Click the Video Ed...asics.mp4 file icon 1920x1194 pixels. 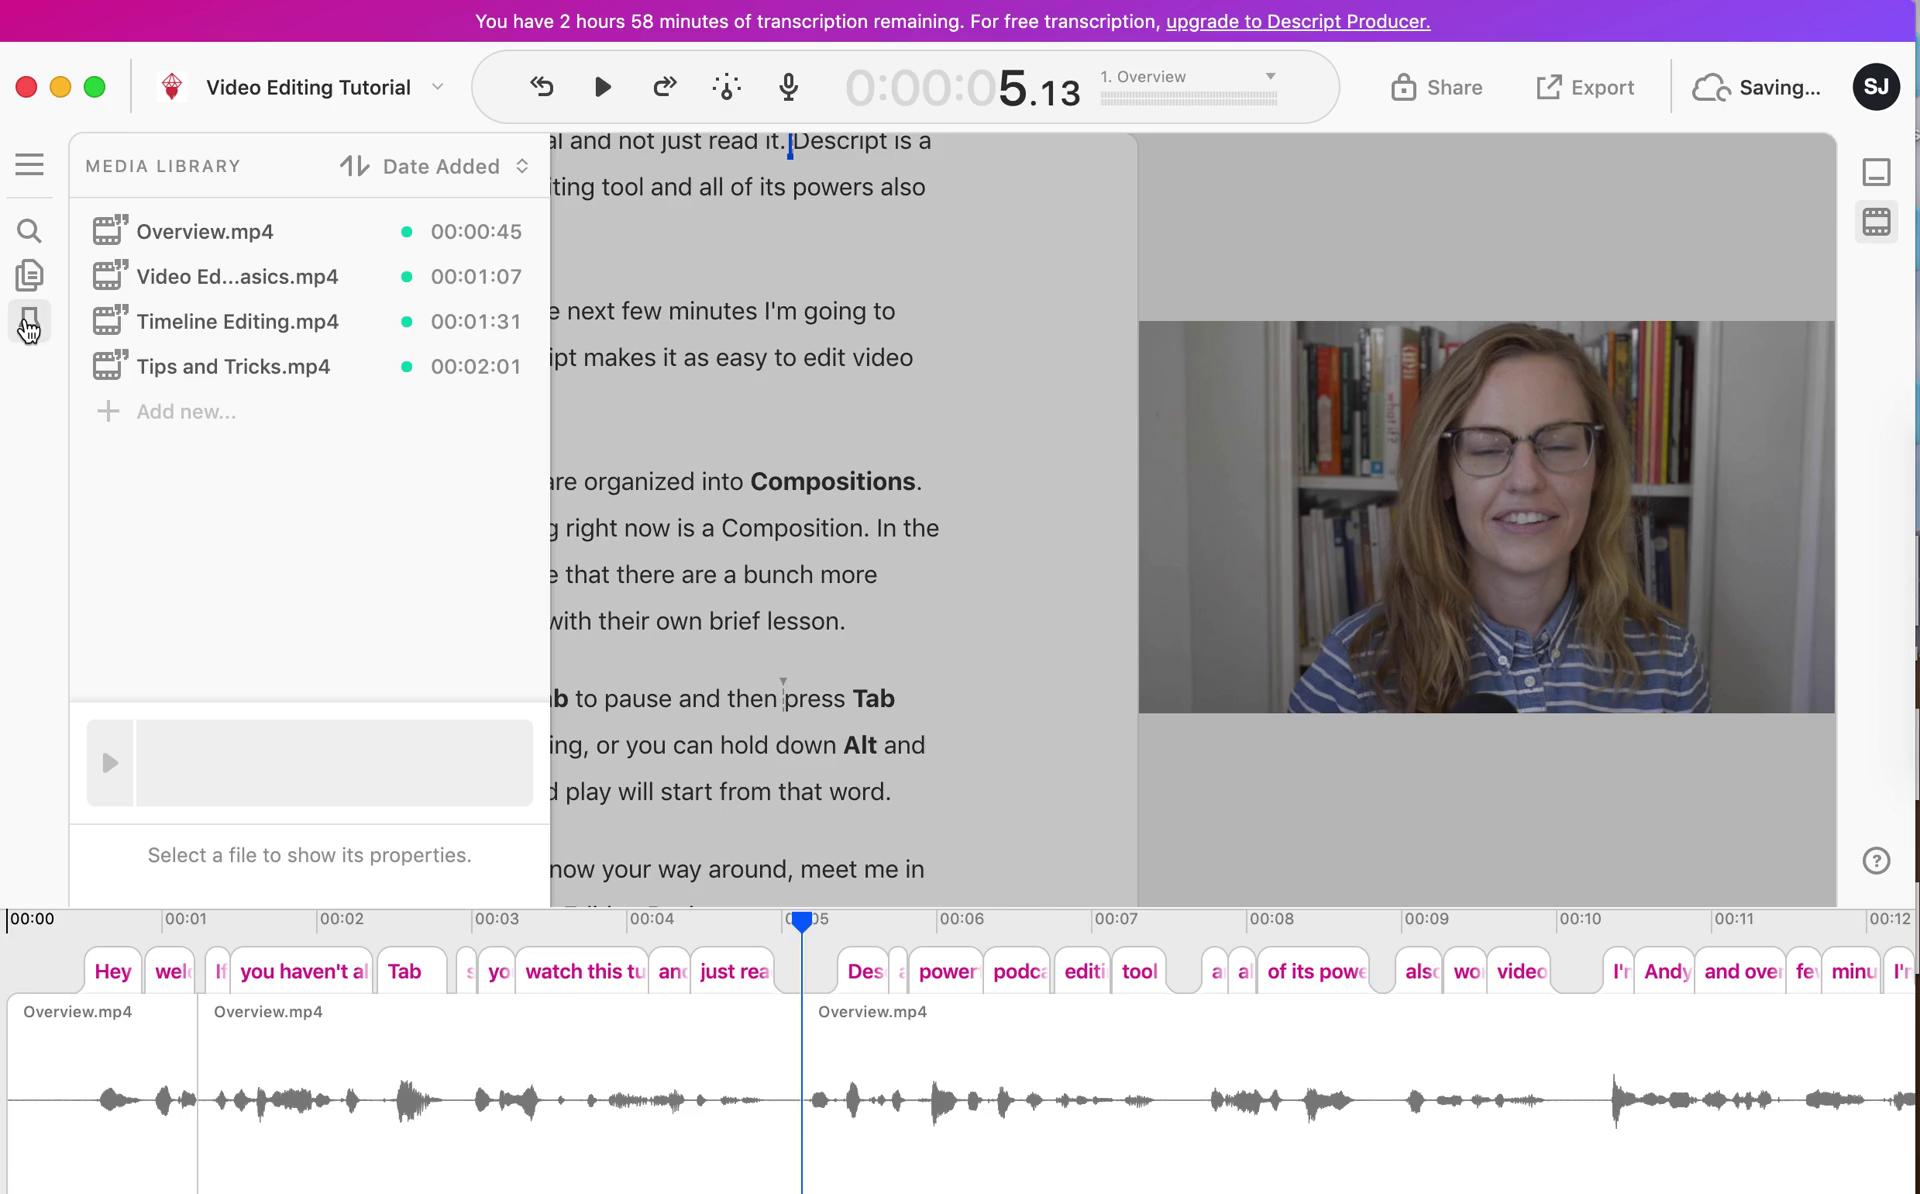(x=110, y=275)
